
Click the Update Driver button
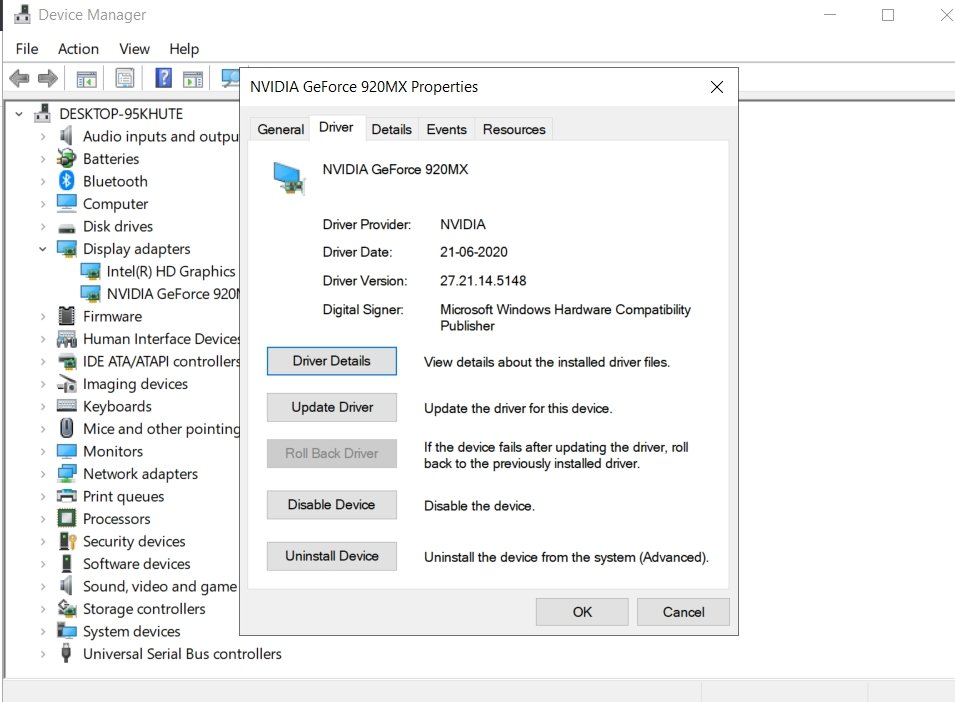coord(331,407)
